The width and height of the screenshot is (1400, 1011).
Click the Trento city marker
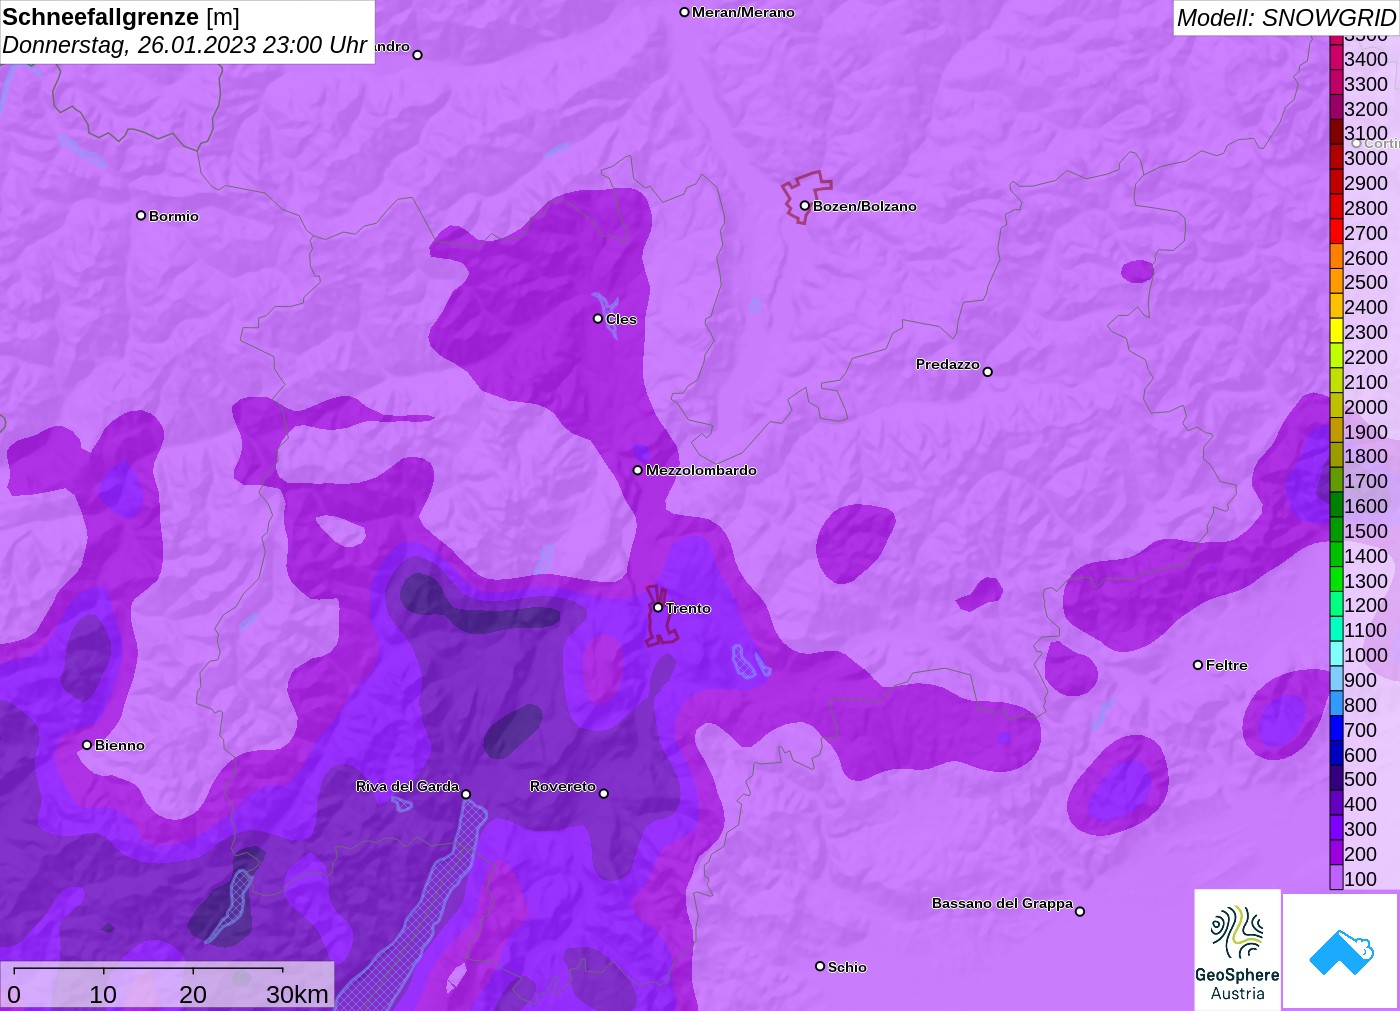point(658,608)
